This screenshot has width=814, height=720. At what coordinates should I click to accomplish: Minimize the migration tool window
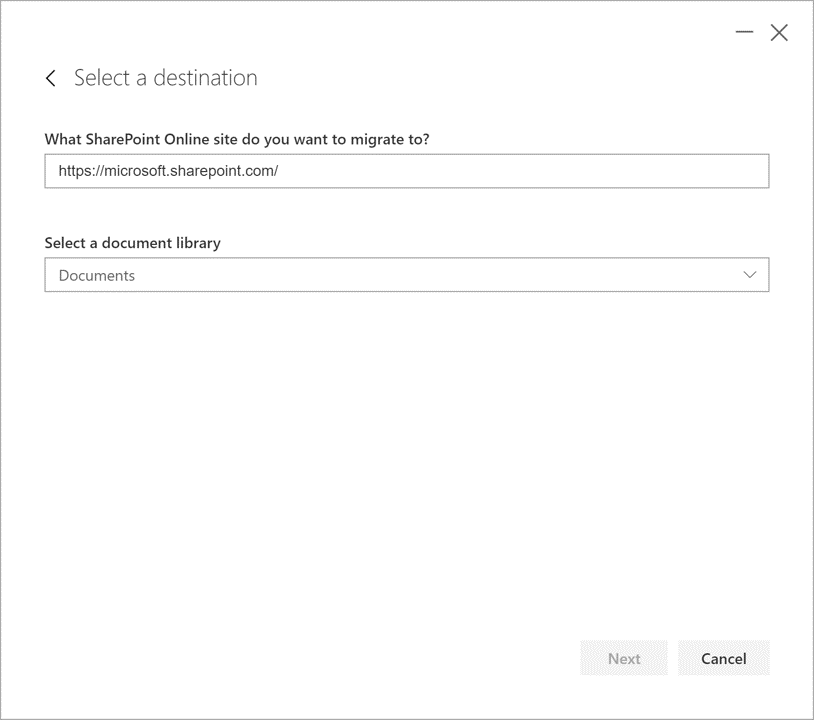tap(744, 32)
